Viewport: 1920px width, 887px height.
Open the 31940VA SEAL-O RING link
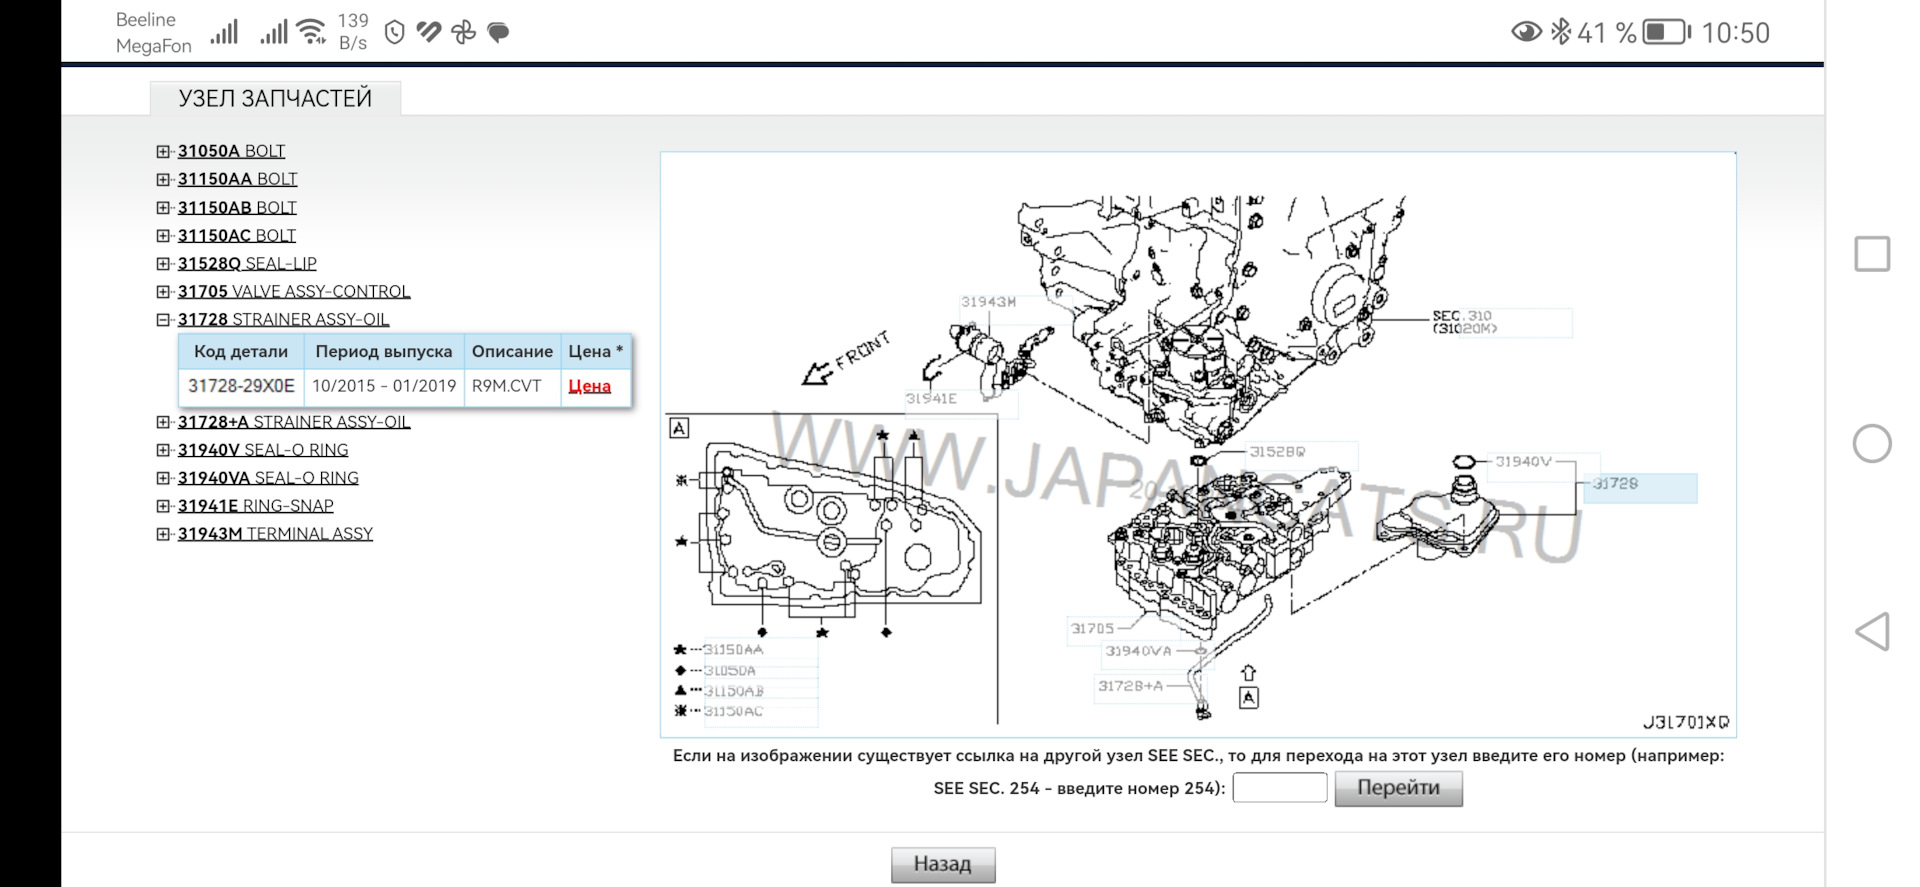click(268, 477)
